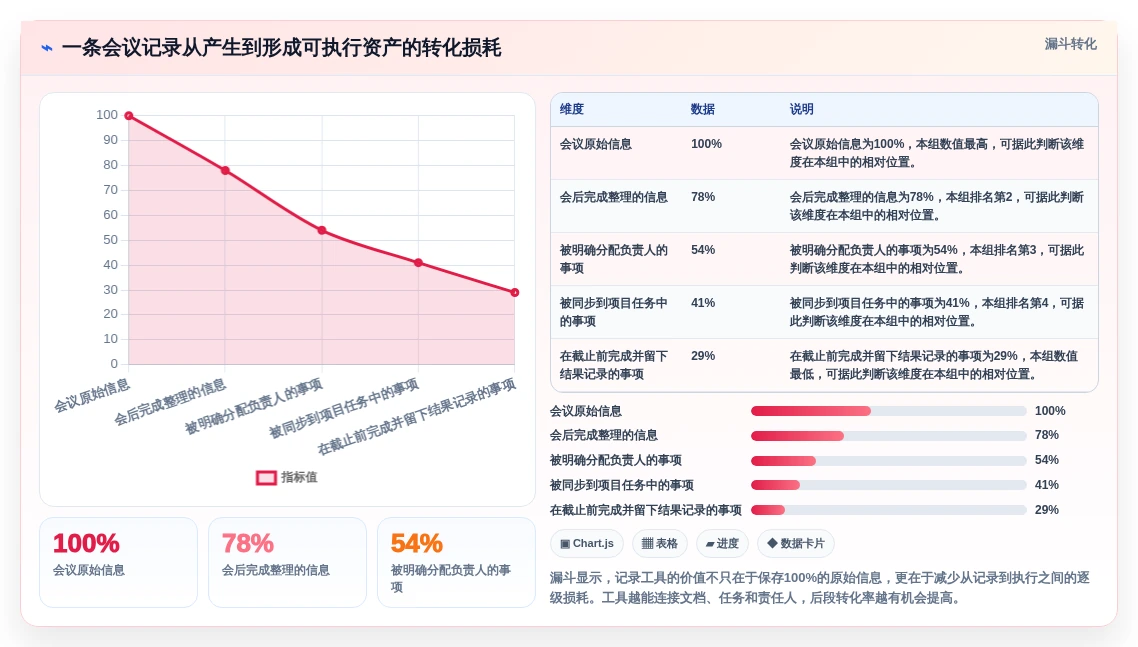Click the 被明确分配负责人的事项 table row name
Viewport: 1138px width, 647px height.
(x=613, y=259)
